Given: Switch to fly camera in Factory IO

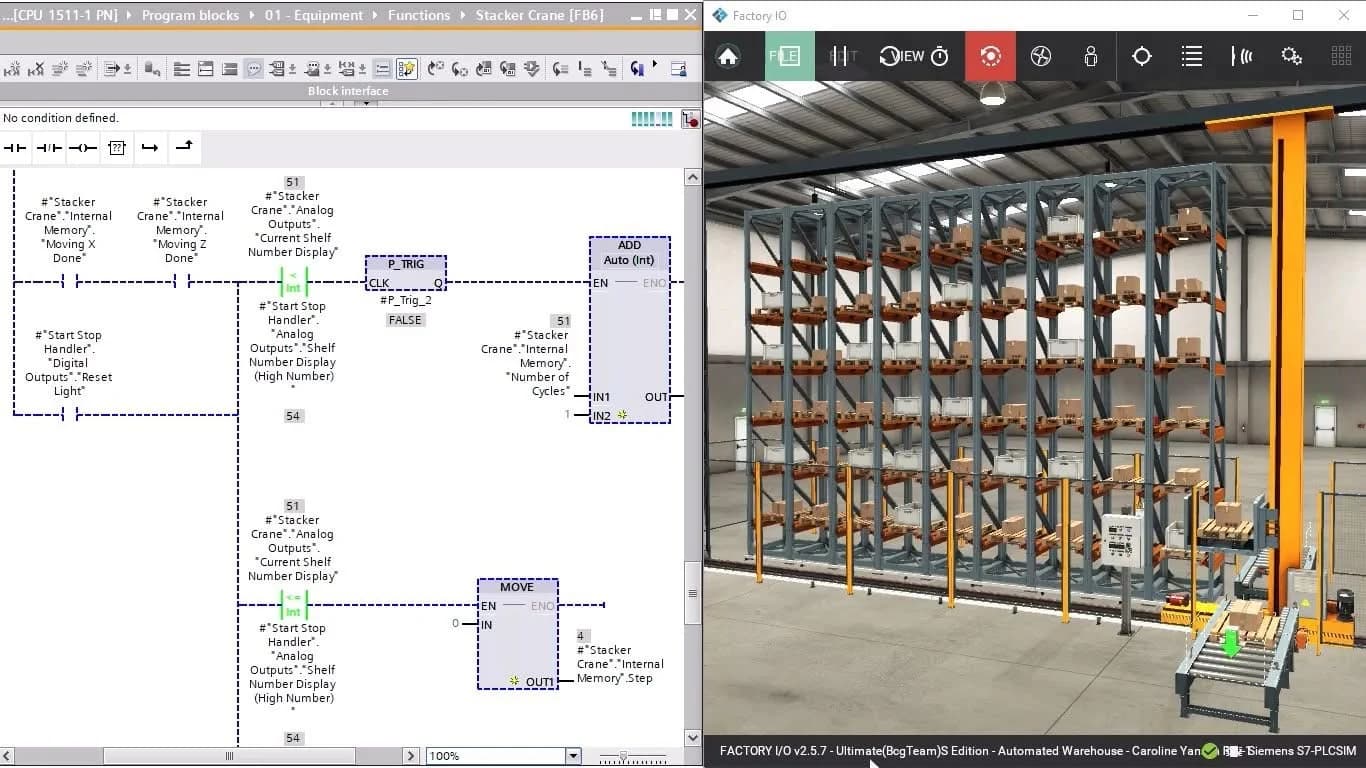Looking at the screenshot, I should click(x=1041, y=56).
